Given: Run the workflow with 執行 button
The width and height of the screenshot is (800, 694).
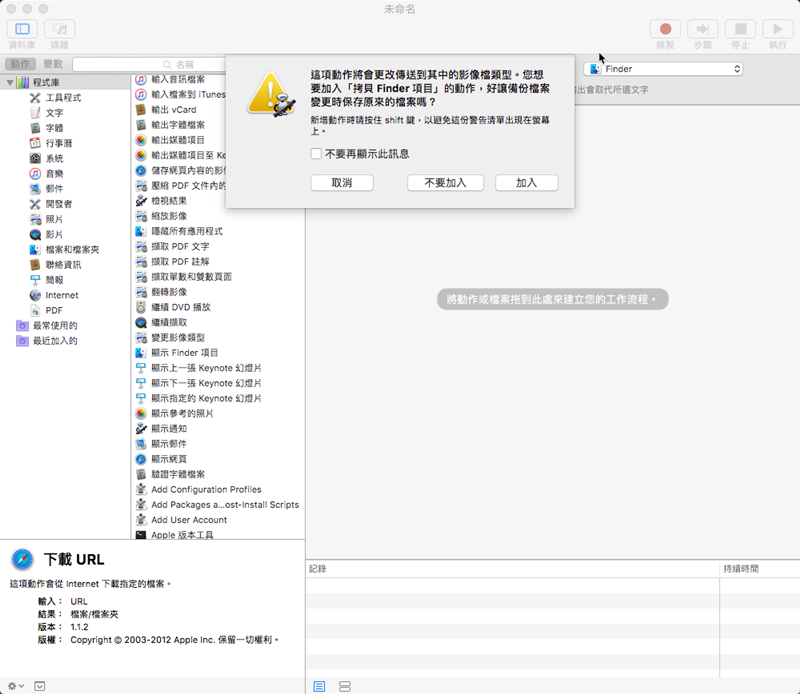Looking at the screenshot, I should (778, 29).
